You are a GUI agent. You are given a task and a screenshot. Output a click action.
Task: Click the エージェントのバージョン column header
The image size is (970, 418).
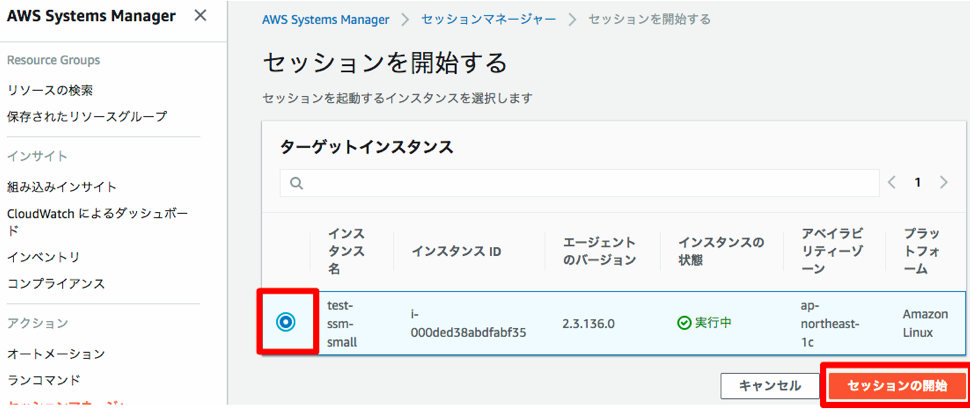[x=599, y=252]
